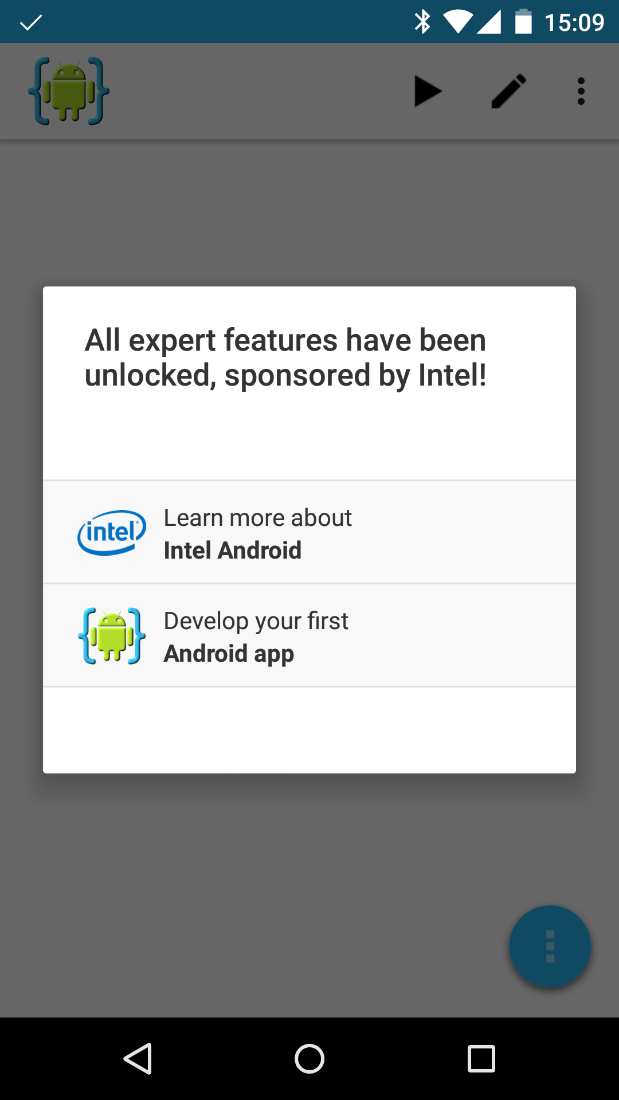This screenshot has height=1100, width=619.
Task: Go back using the navigation back triangle
Action: [138, 1058]
